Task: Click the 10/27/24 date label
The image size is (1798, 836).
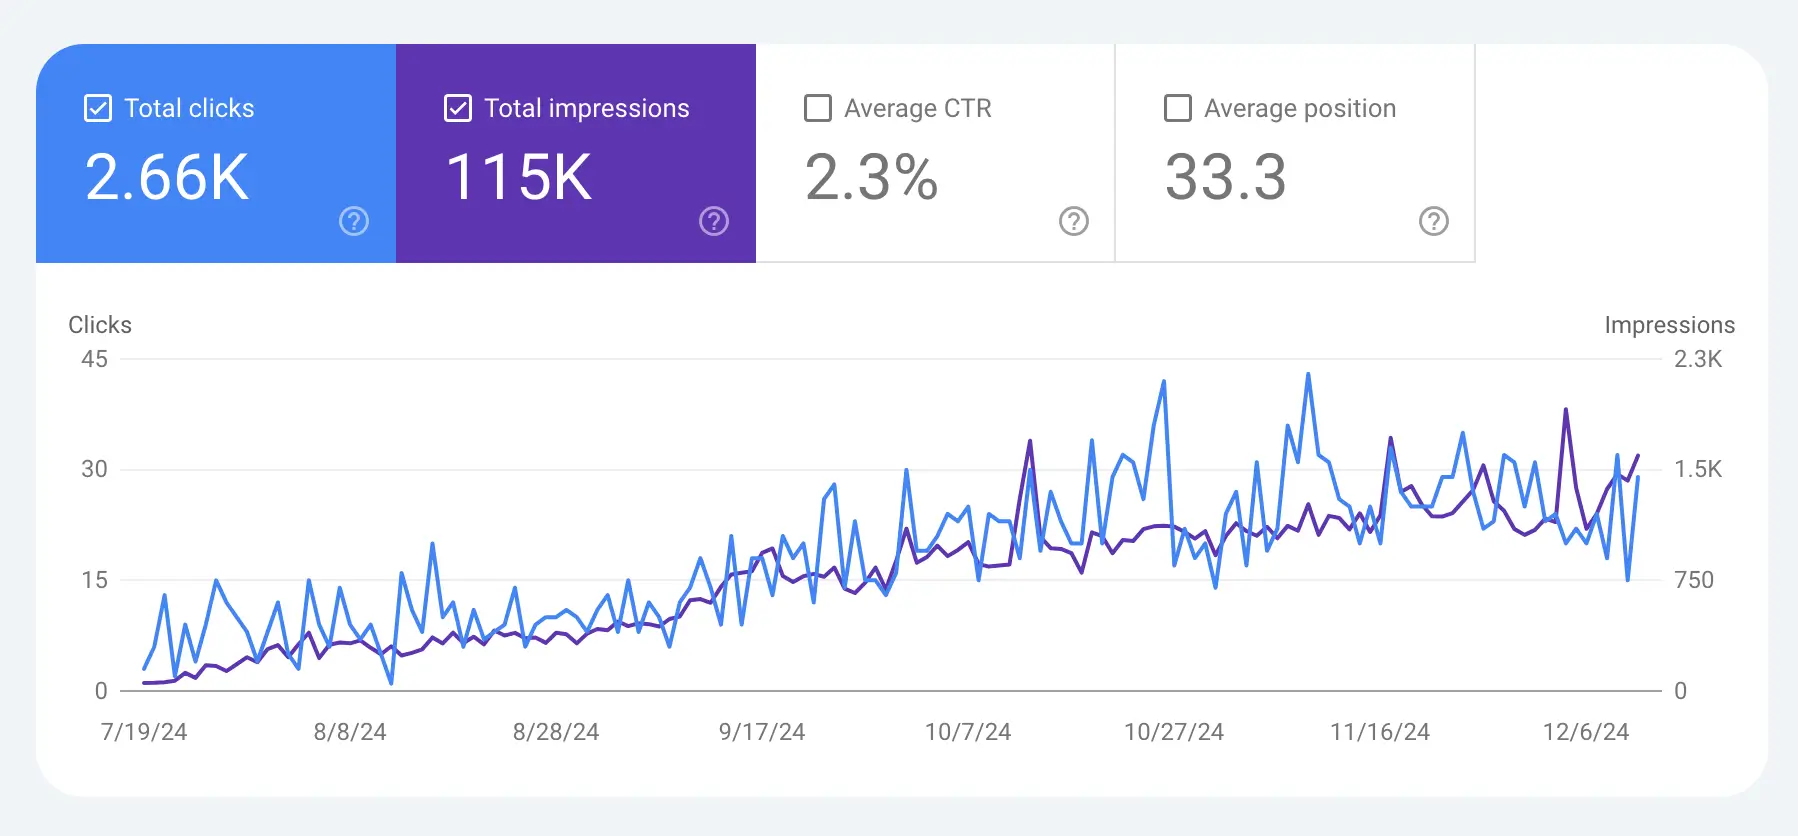Action: [1174, 732]
